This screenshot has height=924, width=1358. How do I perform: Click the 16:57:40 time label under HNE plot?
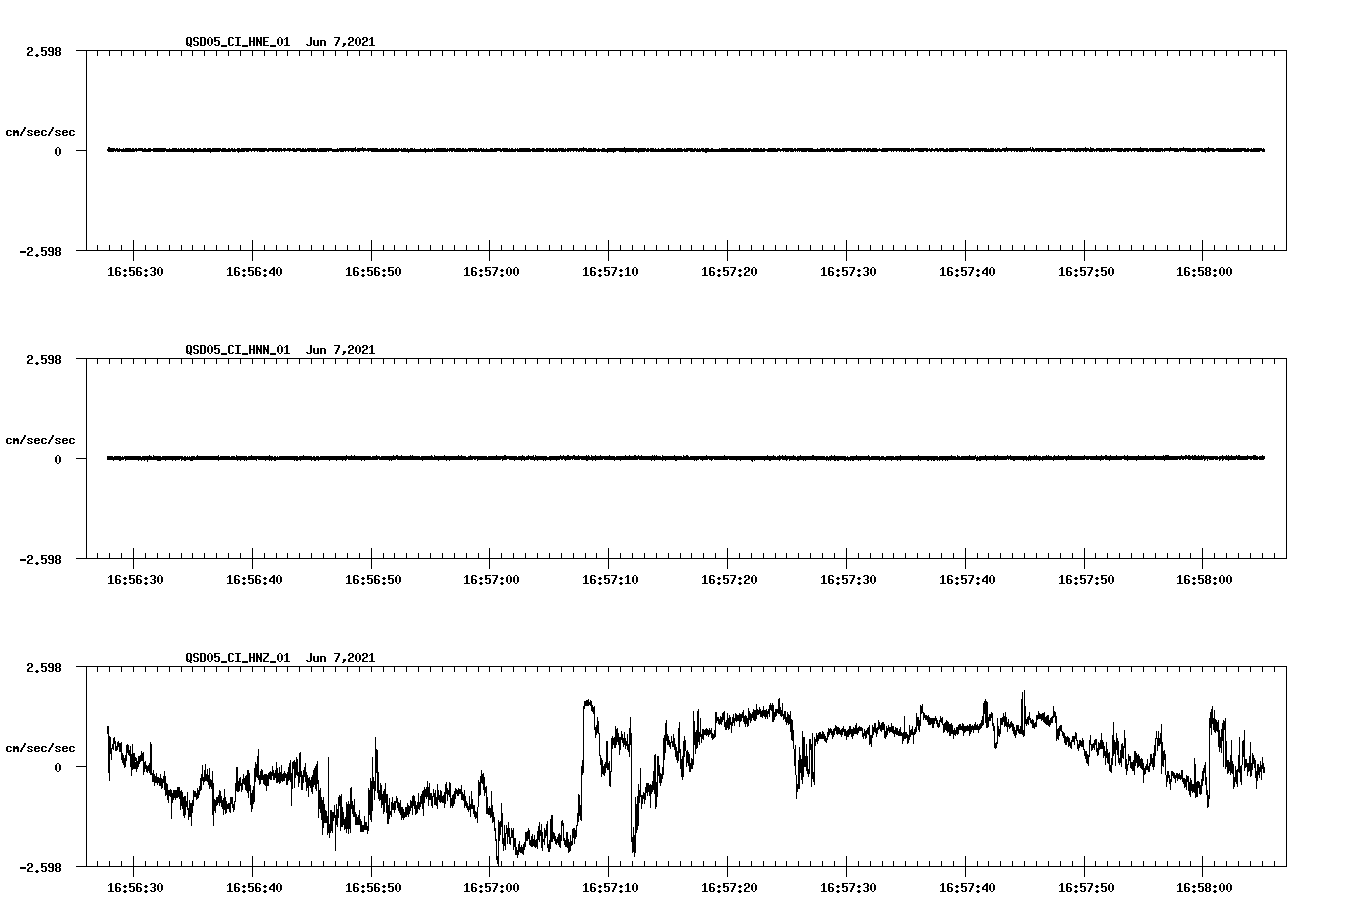click(x=967, y=272)
